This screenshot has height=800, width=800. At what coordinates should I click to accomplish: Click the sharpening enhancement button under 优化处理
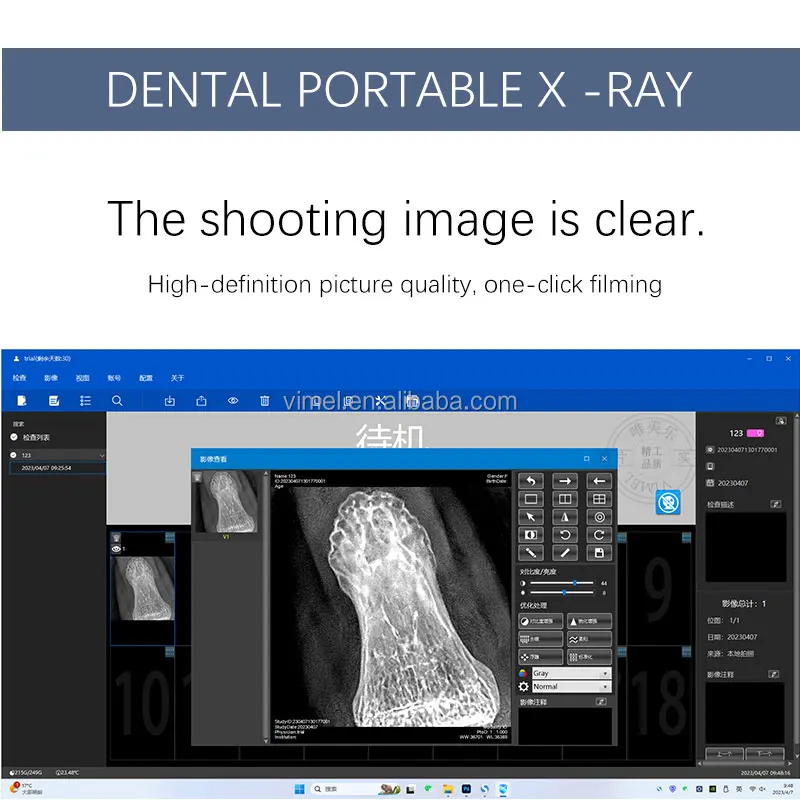(589, 621)
